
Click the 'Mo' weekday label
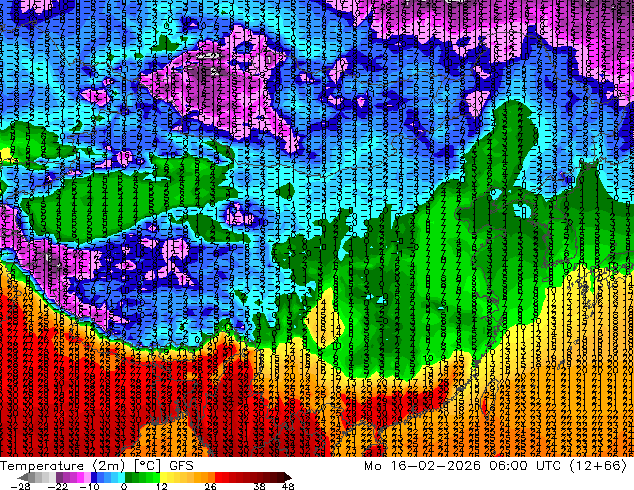(x=372, y=466)
